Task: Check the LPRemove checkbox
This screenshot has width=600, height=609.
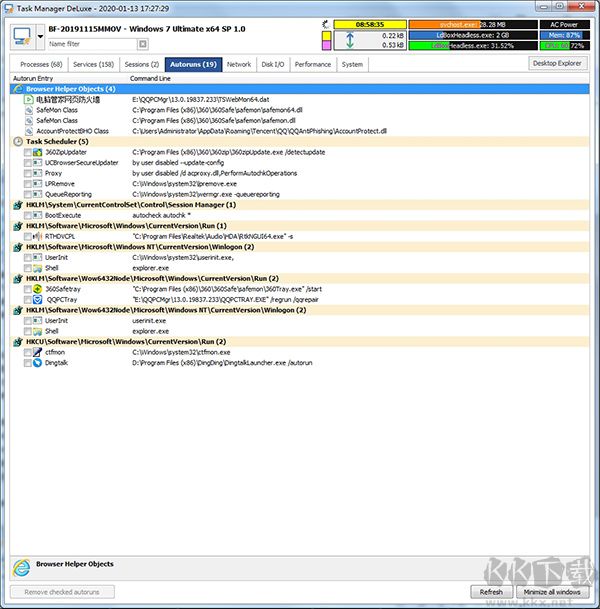Action: tap(28, 184)
